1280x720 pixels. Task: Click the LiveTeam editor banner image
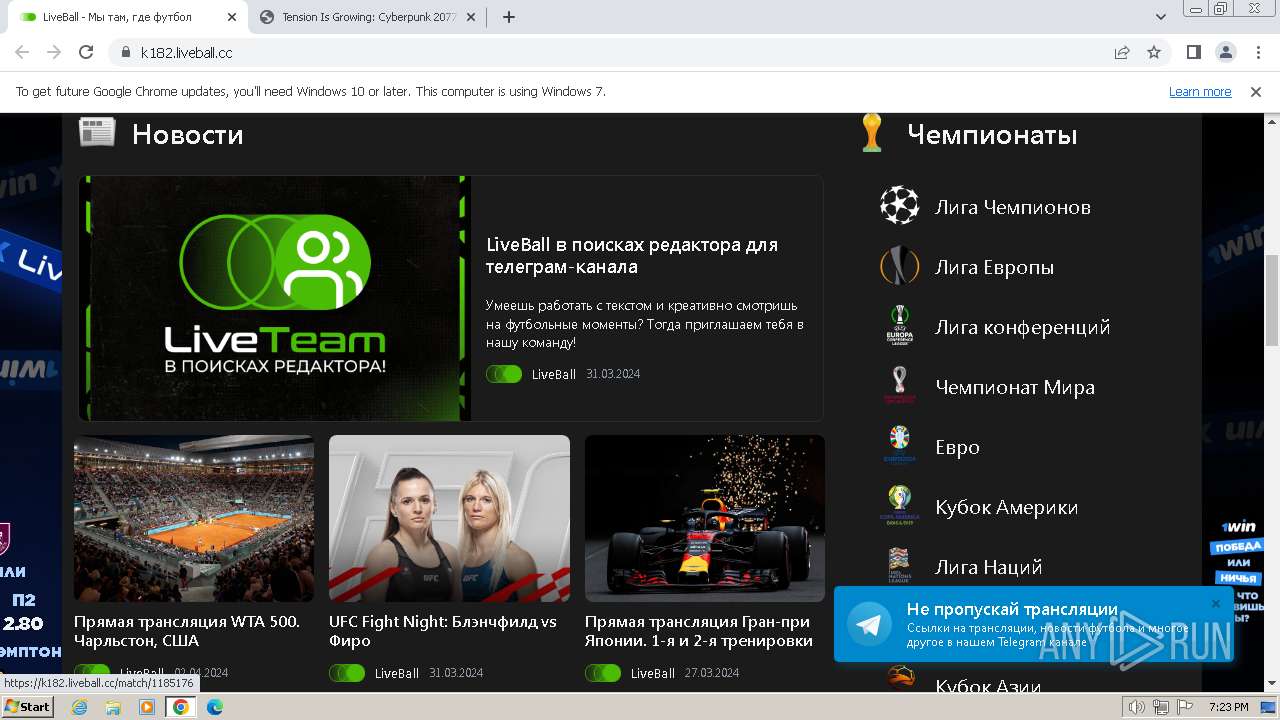pos(275,298)
